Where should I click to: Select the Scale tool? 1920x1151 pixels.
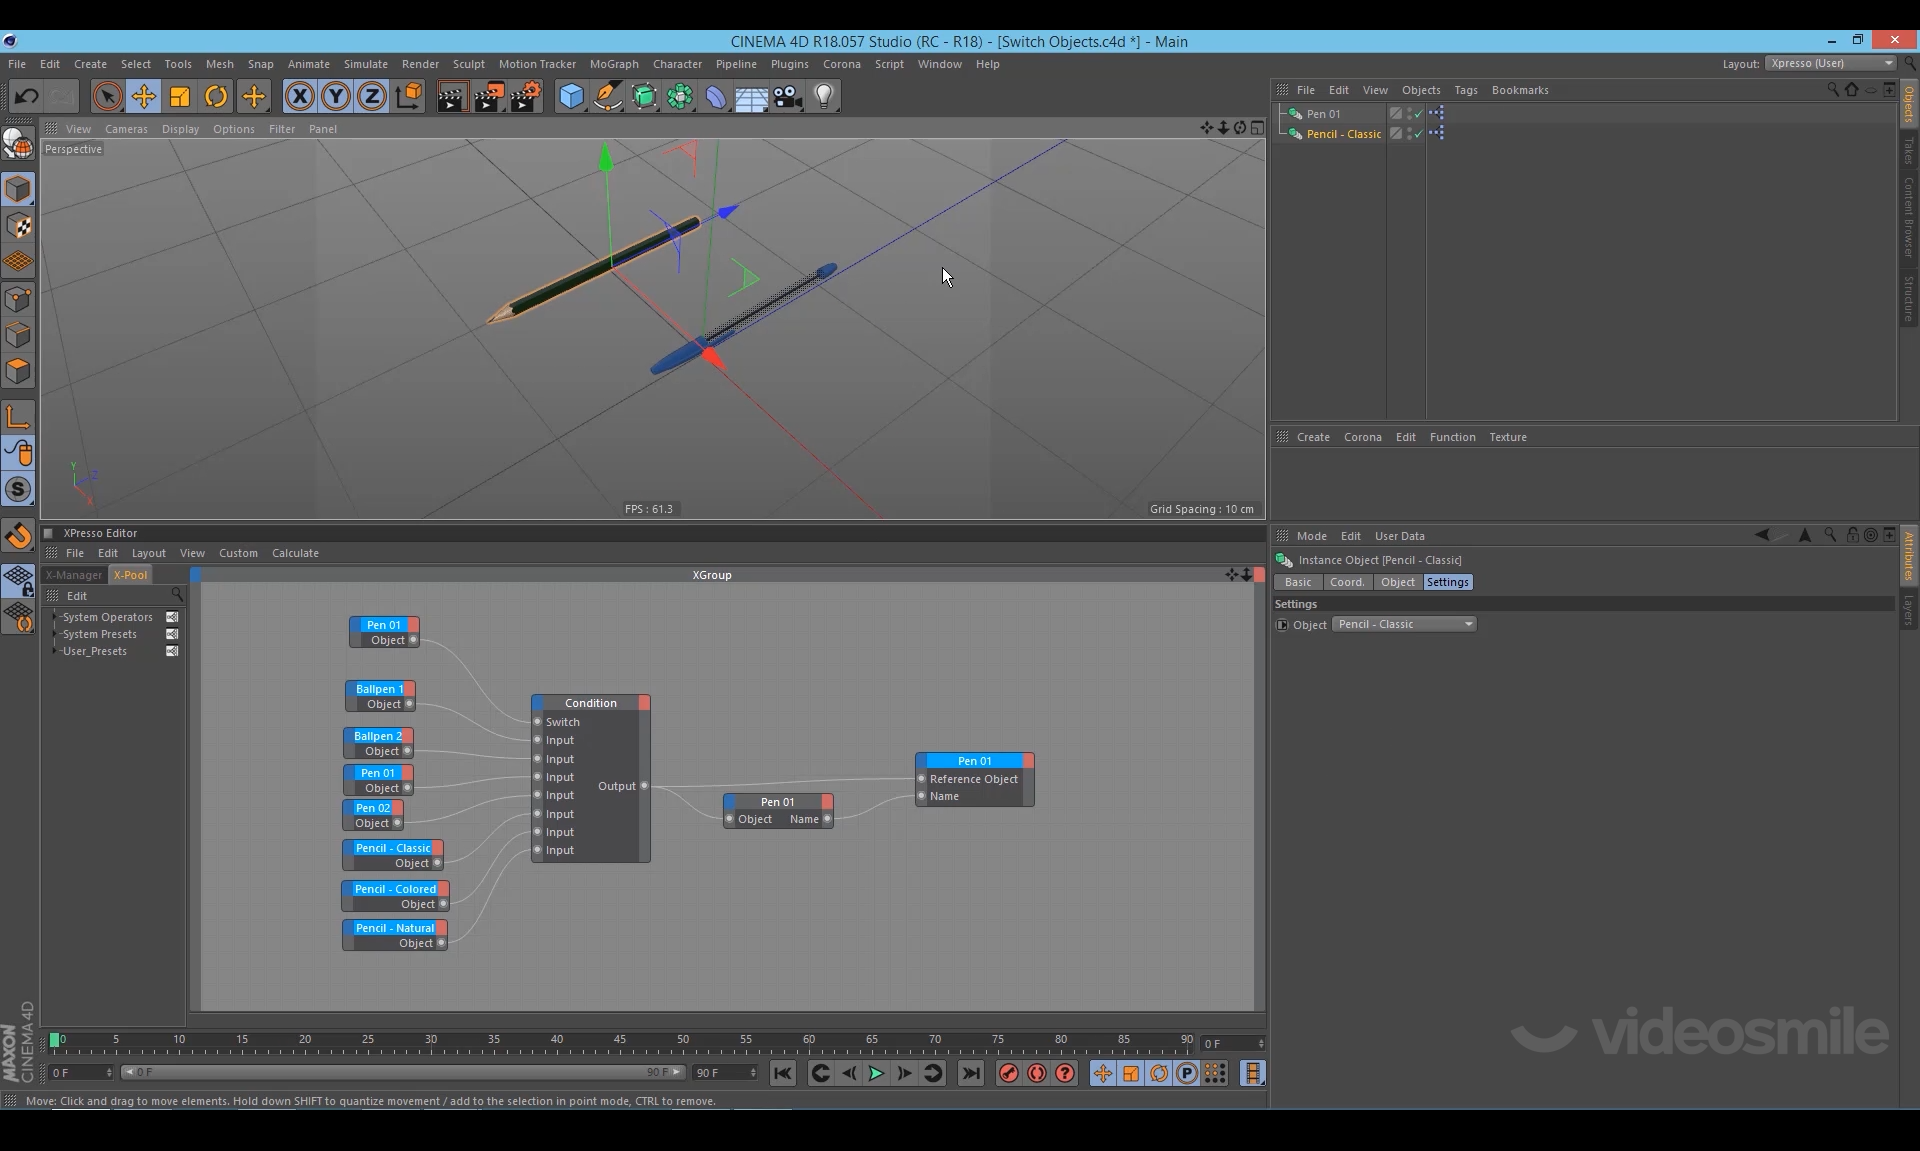point(180,97)
